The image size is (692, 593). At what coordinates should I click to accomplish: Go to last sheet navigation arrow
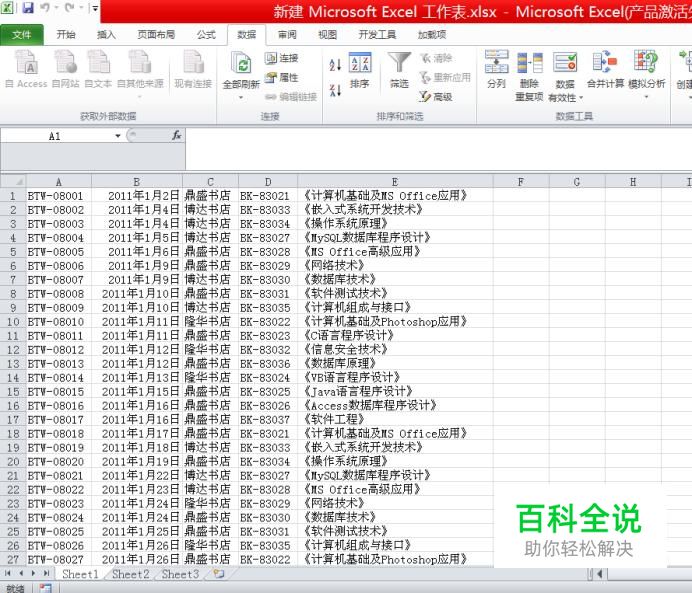tap(46, 574)
